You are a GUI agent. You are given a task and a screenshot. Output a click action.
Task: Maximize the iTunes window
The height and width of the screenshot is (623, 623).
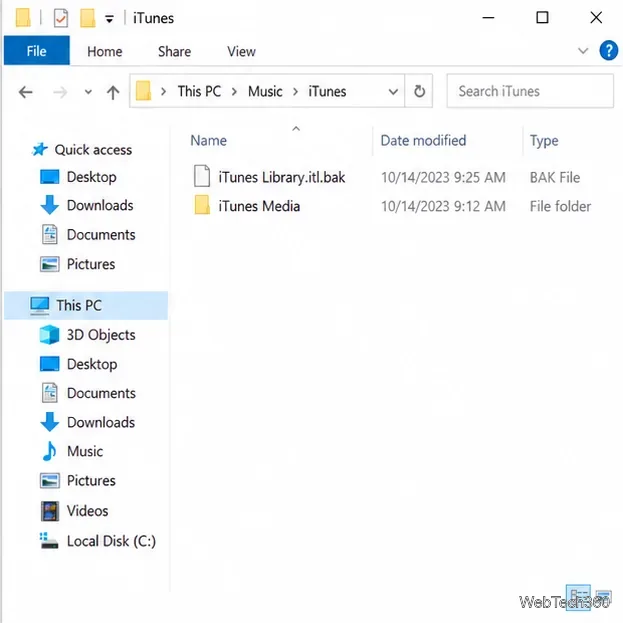[542, 17]
